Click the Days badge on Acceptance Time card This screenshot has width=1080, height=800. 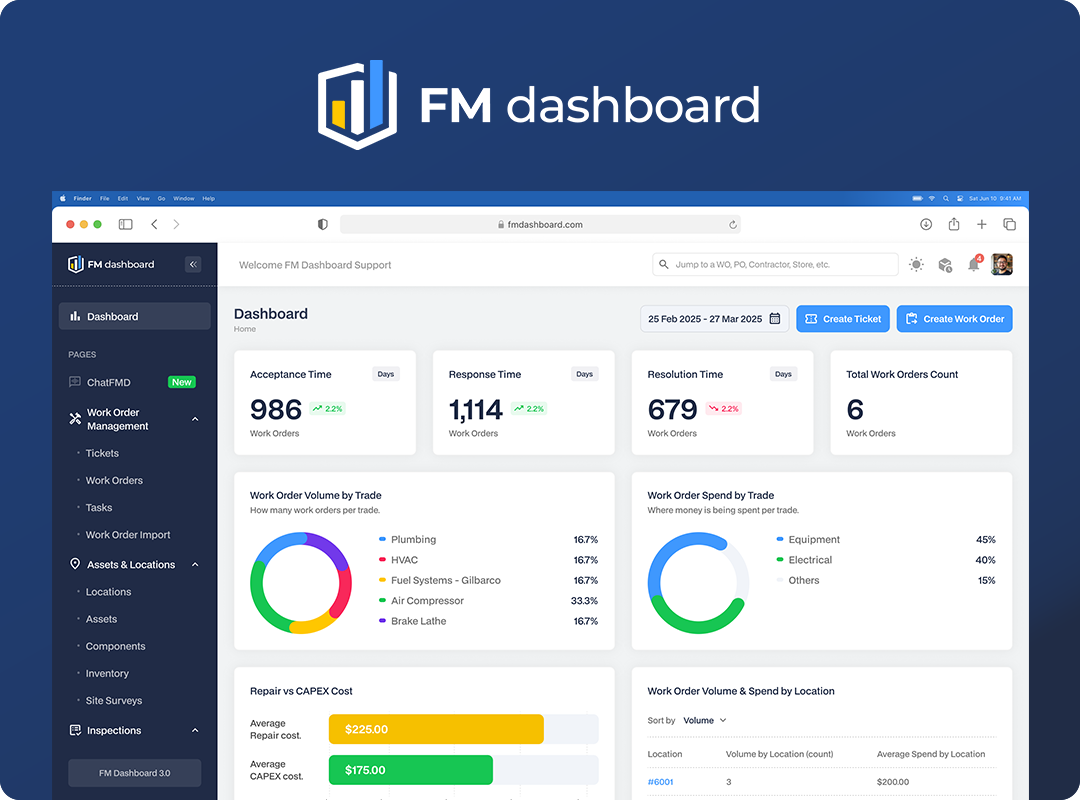386,374
